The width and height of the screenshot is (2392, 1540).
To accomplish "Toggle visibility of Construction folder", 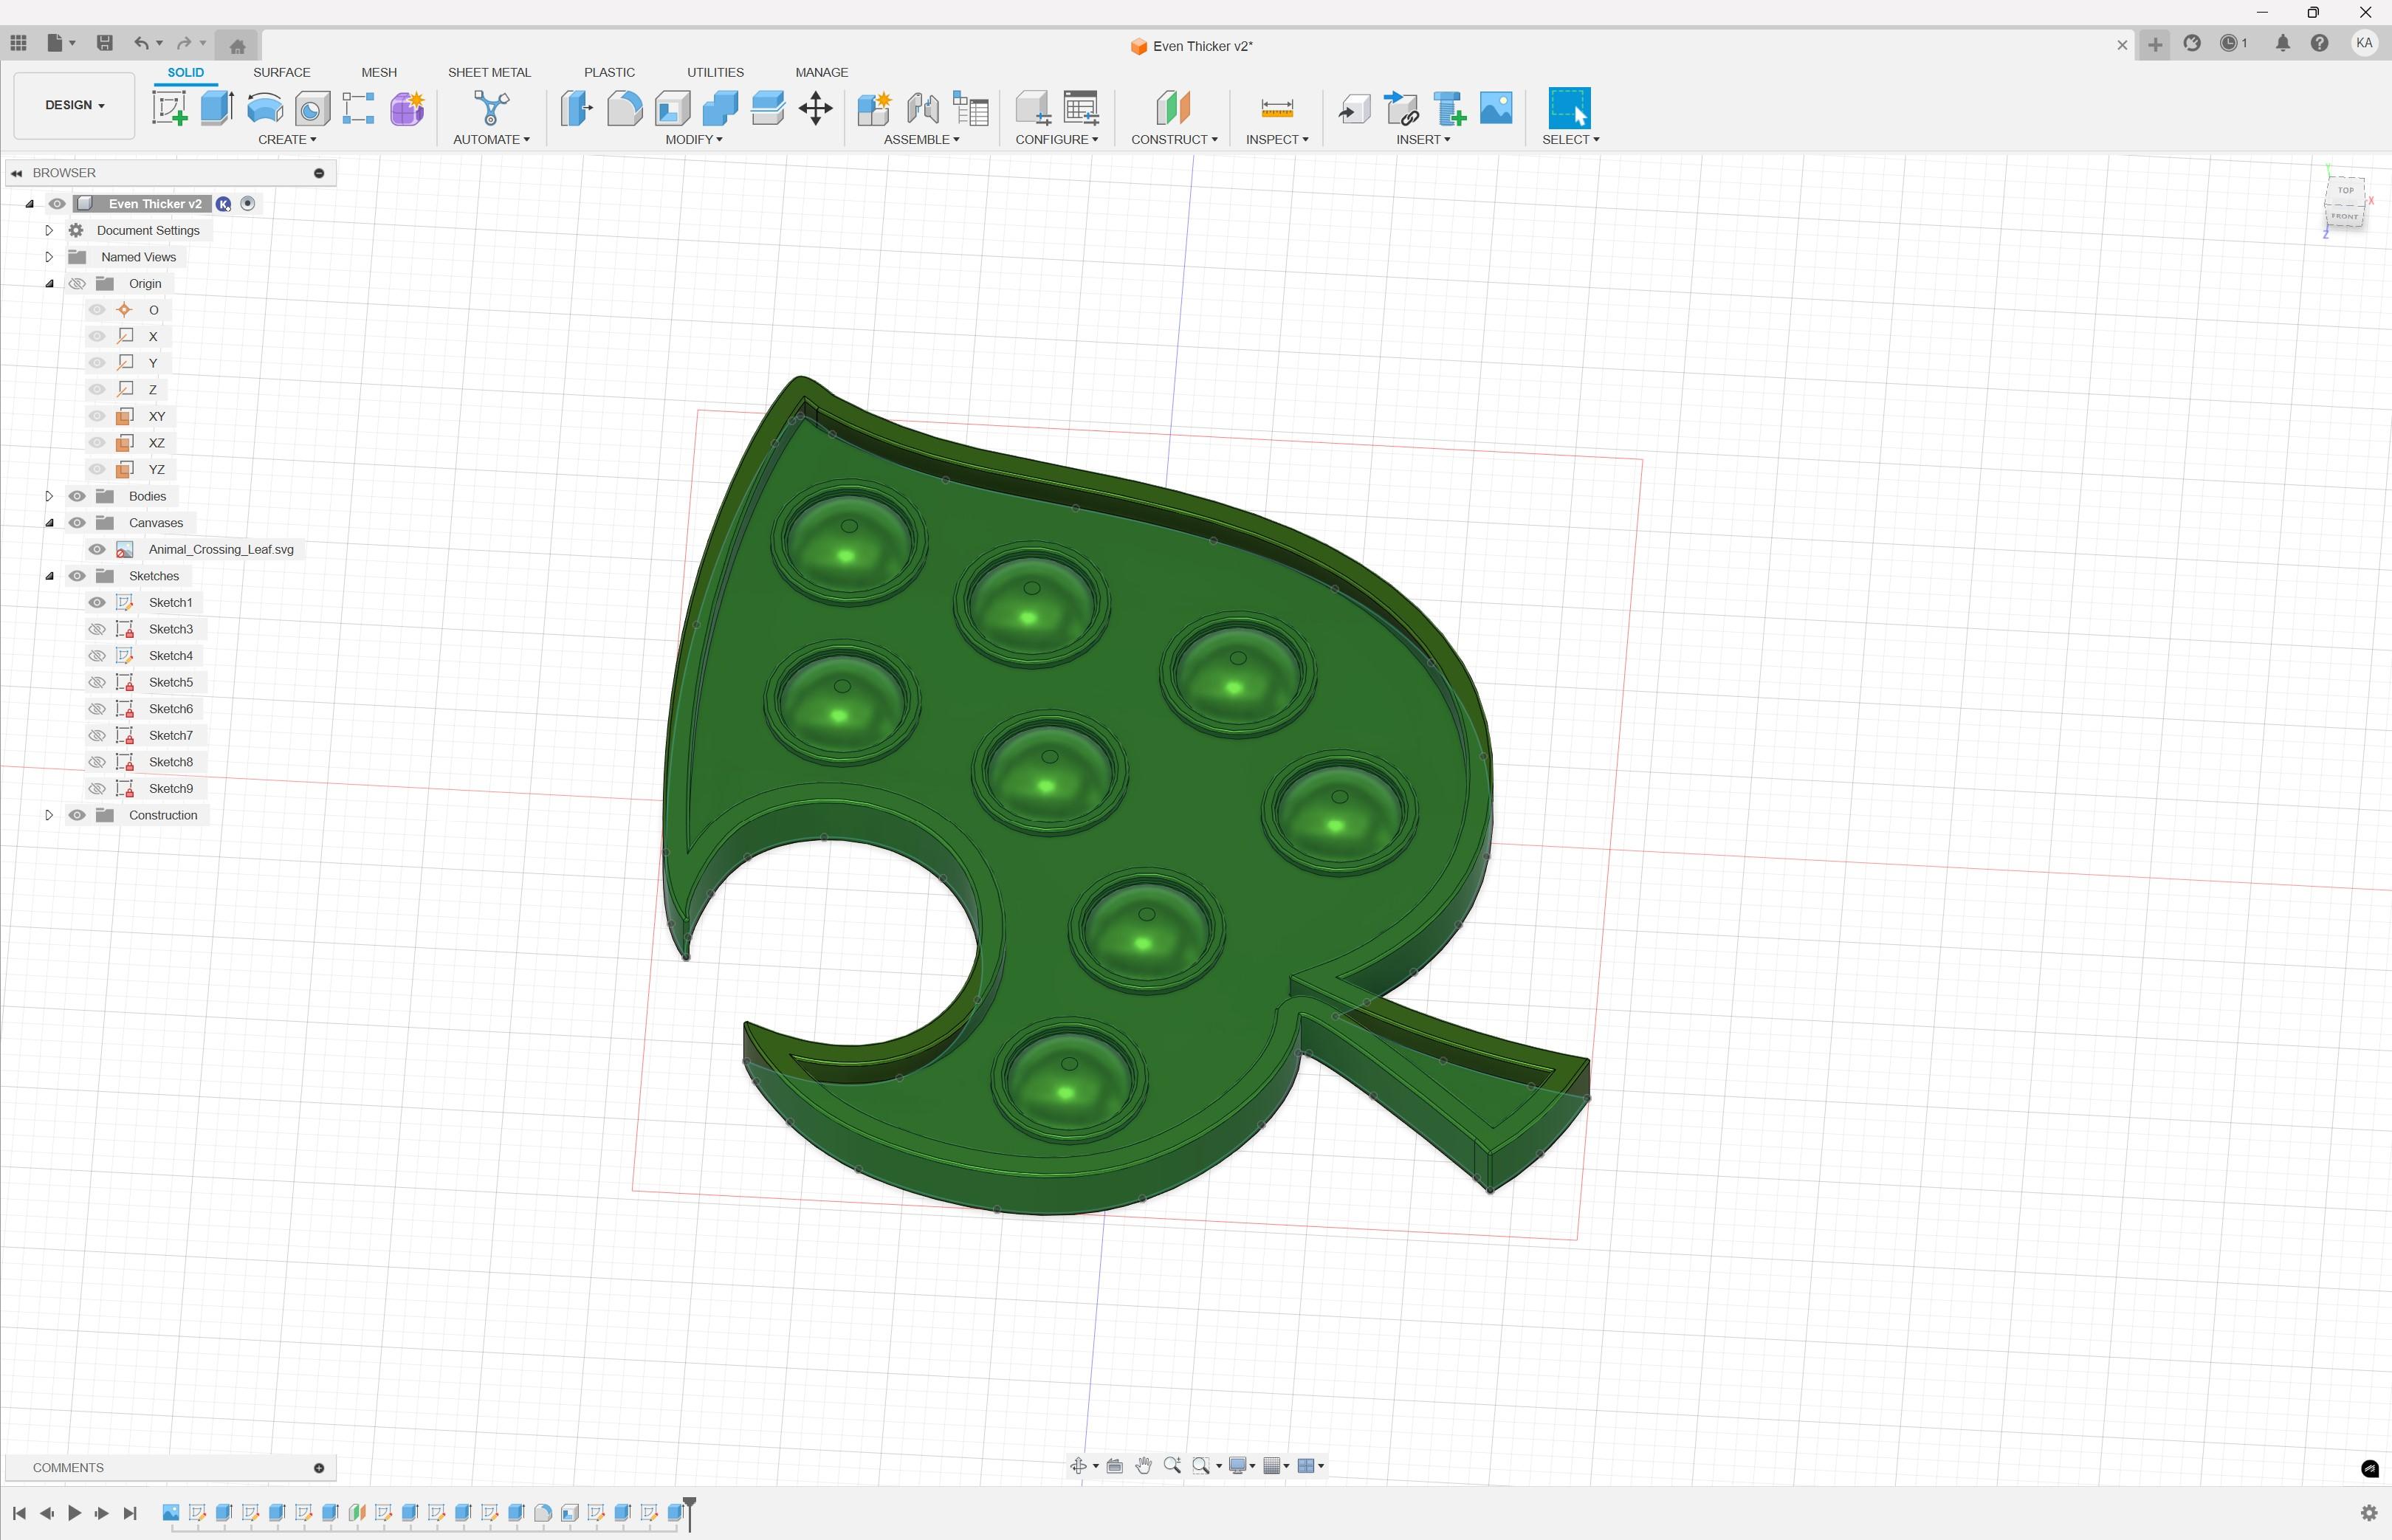I will (77, 815).
